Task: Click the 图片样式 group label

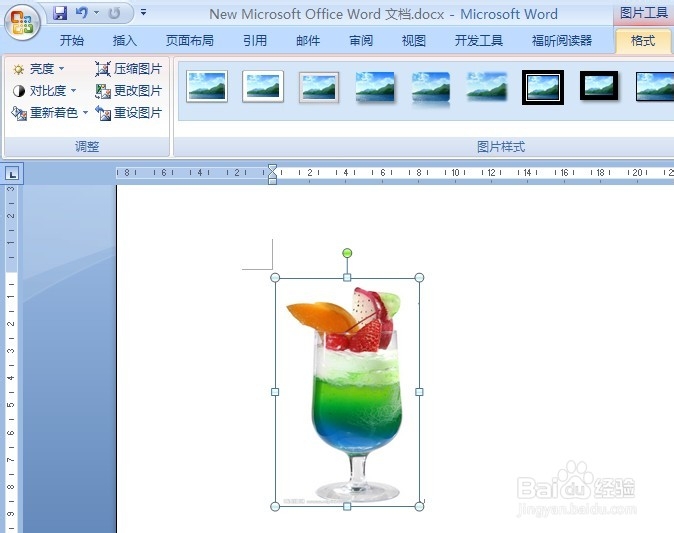Action: pos(501,147)
